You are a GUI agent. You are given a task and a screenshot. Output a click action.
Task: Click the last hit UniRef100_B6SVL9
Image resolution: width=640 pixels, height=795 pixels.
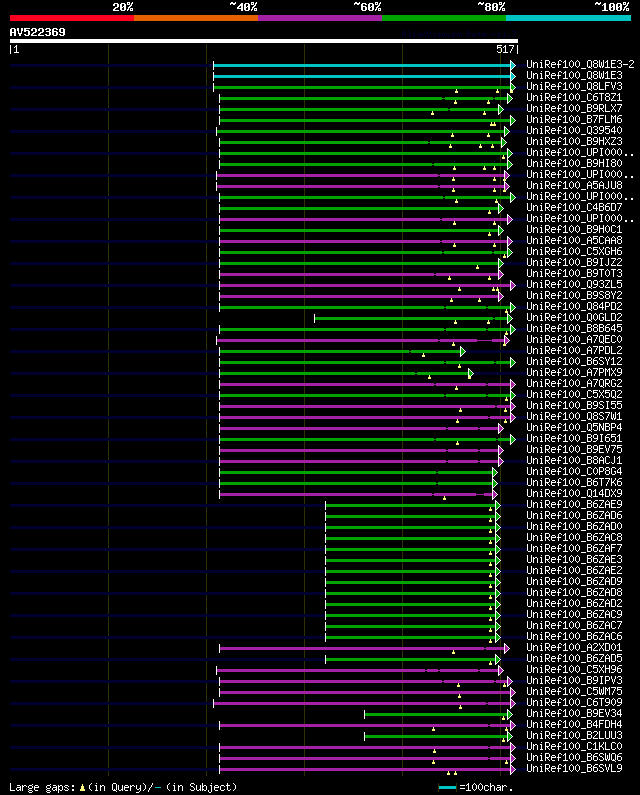tap(574, 769)
